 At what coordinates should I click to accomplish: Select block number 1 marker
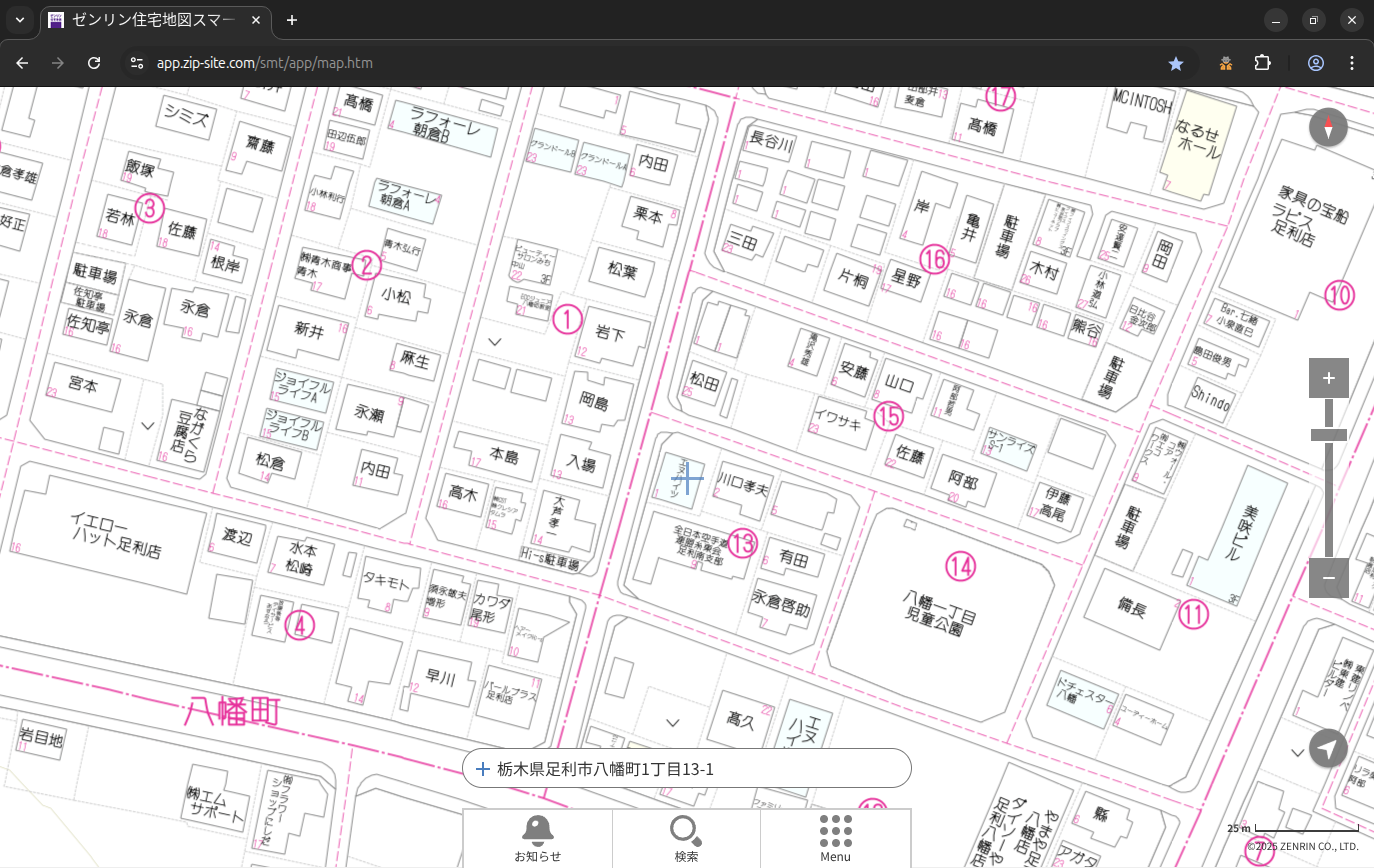point(566,319)
